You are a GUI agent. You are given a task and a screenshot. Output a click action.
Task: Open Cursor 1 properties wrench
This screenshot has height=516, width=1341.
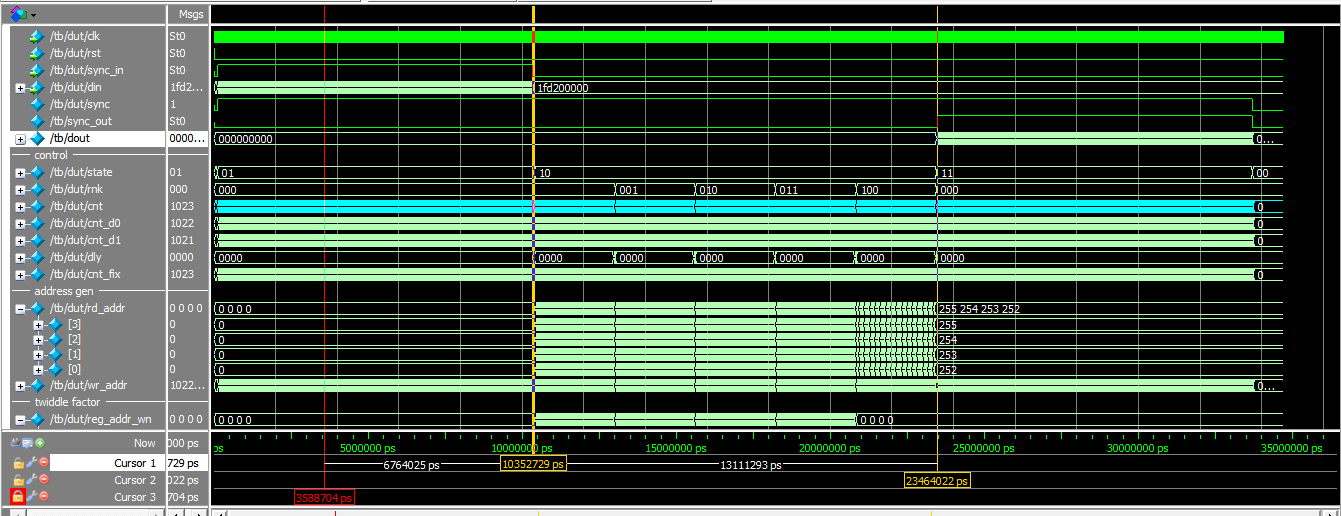pos(31,464)
